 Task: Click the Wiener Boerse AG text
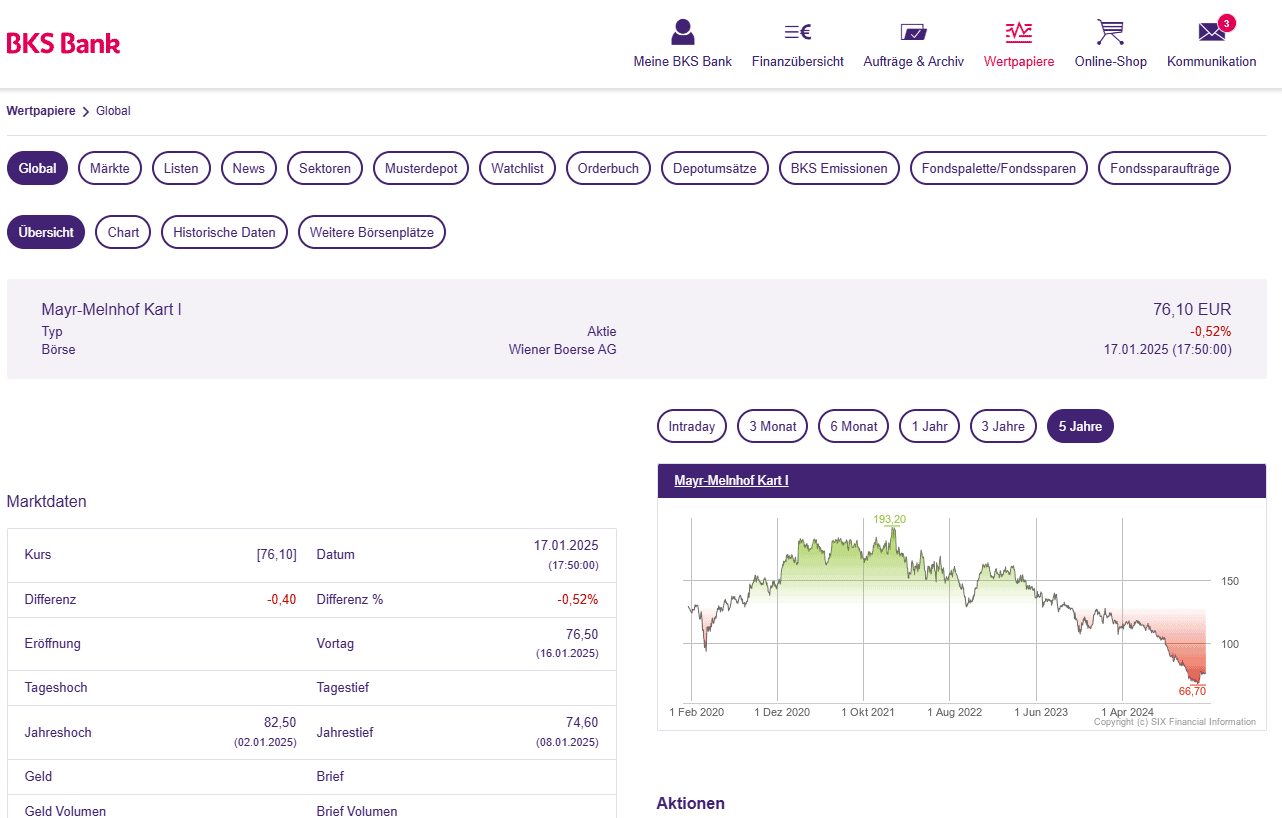[563, 350]
